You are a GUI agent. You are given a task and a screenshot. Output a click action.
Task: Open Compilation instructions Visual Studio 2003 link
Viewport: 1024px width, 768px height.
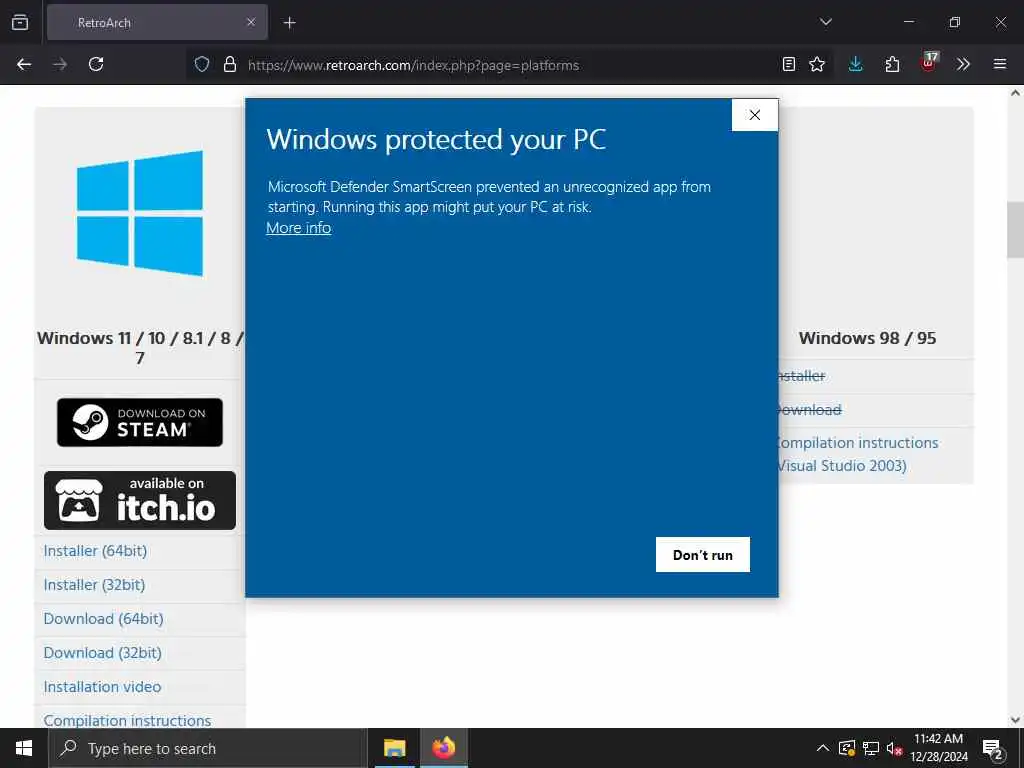click(x=857, y=454)
